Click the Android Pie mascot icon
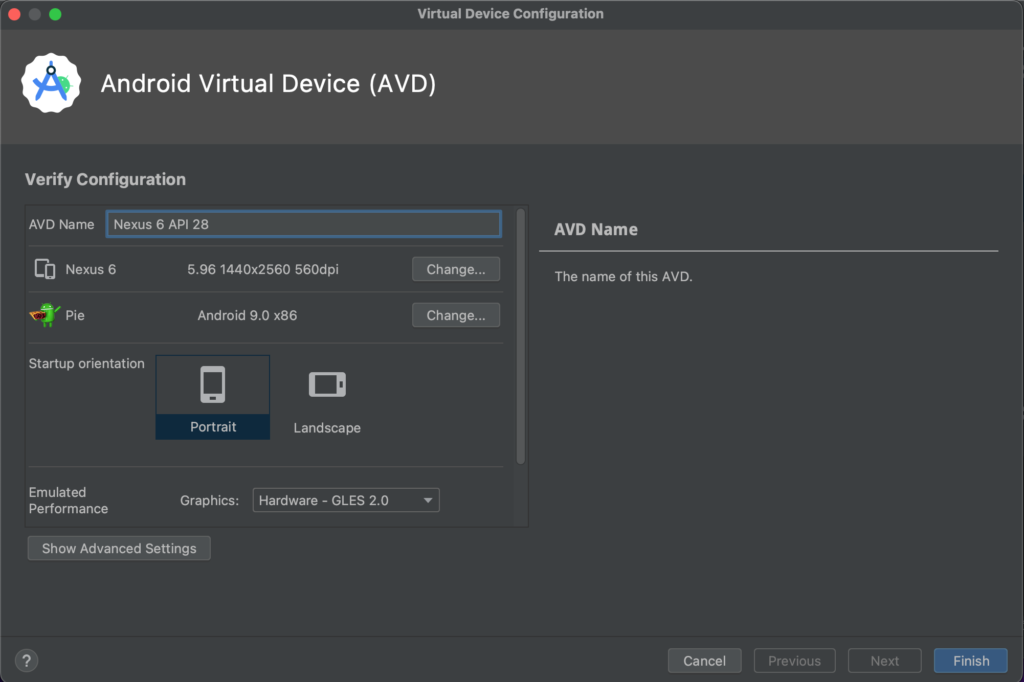Viewport: 1024px width, 682px height. [44, 315]
